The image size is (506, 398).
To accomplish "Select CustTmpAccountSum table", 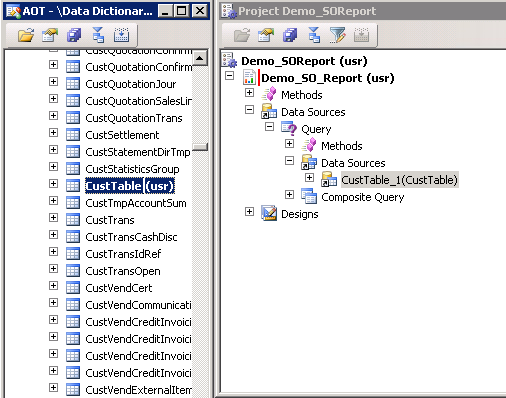I will [136, 203].
